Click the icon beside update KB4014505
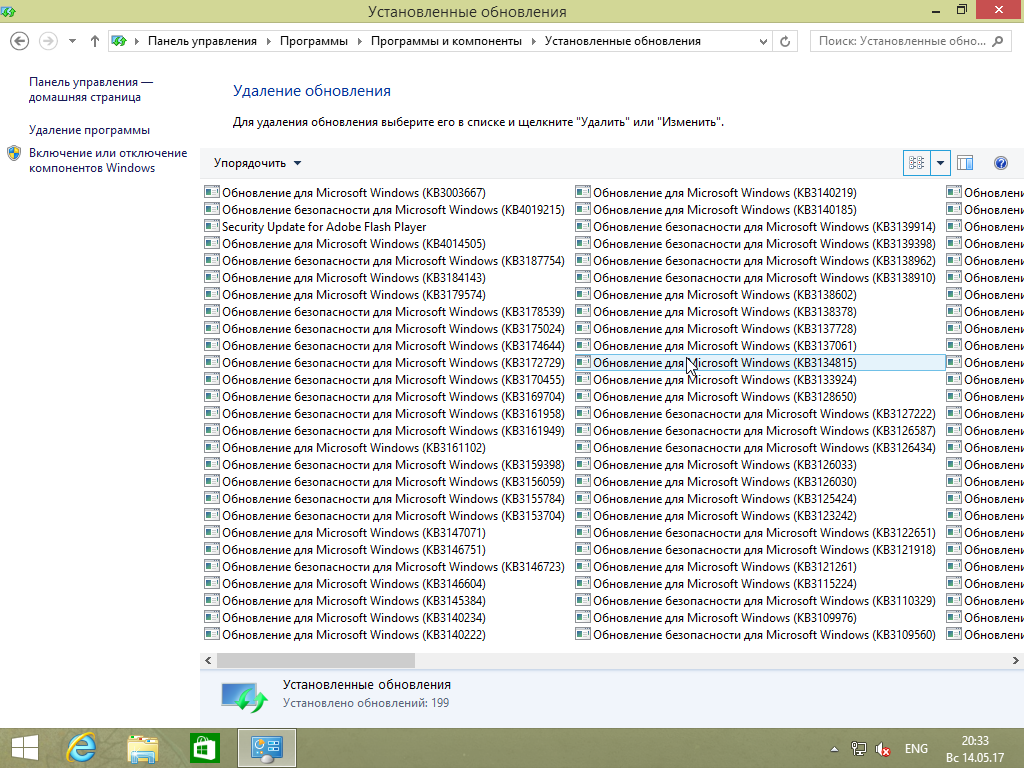The image size is (1024, 768). point(212,244)
